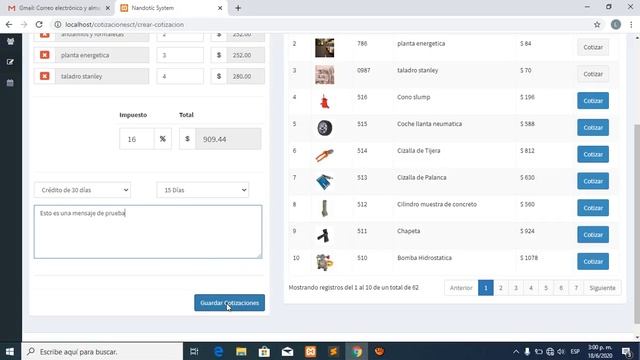Open the volume icon in system tray

point(561,351)
